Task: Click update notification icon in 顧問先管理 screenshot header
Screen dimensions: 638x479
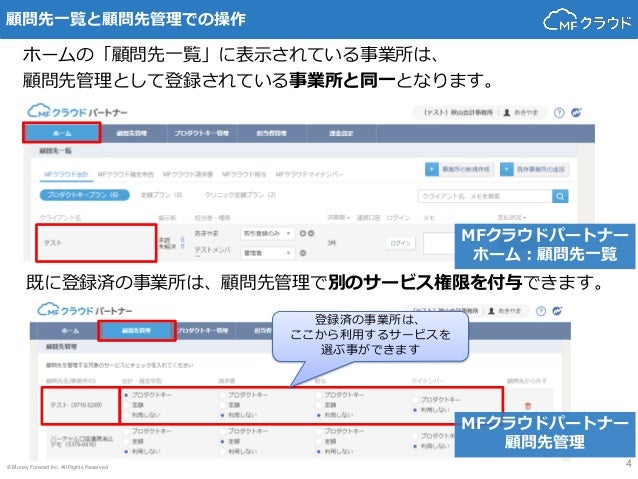Action: [557, 311]
